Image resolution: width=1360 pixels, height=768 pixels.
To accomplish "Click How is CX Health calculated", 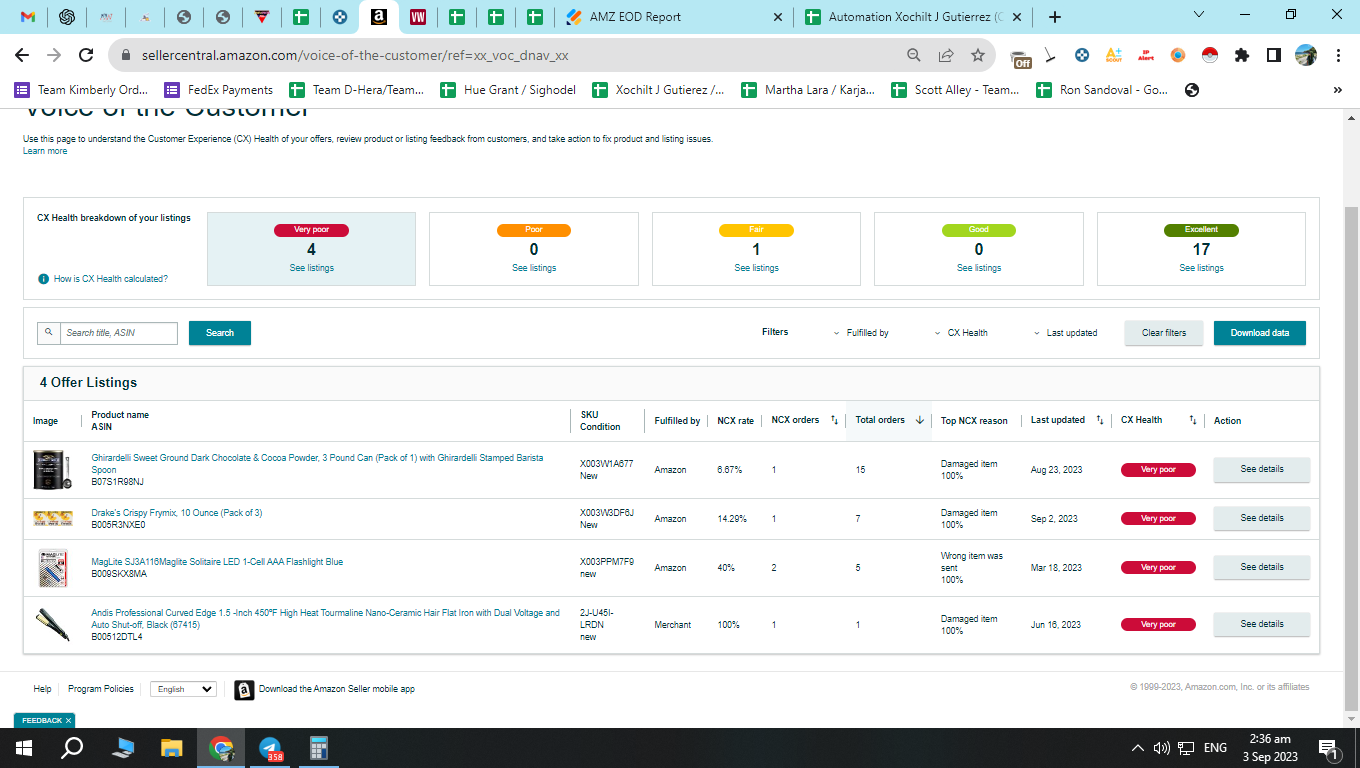I will (111, 279).
